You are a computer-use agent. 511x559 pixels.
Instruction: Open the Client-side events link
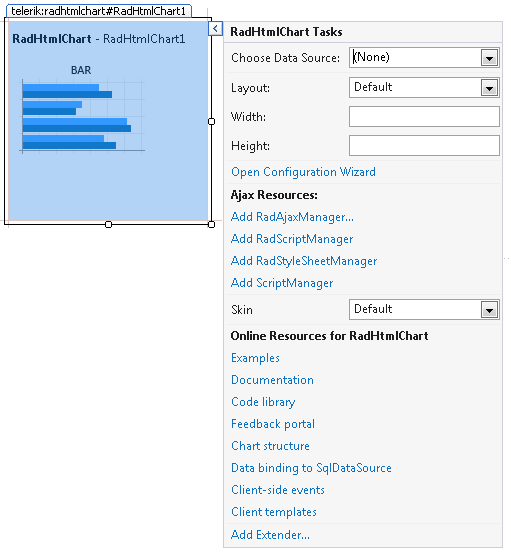coord(278,490)
